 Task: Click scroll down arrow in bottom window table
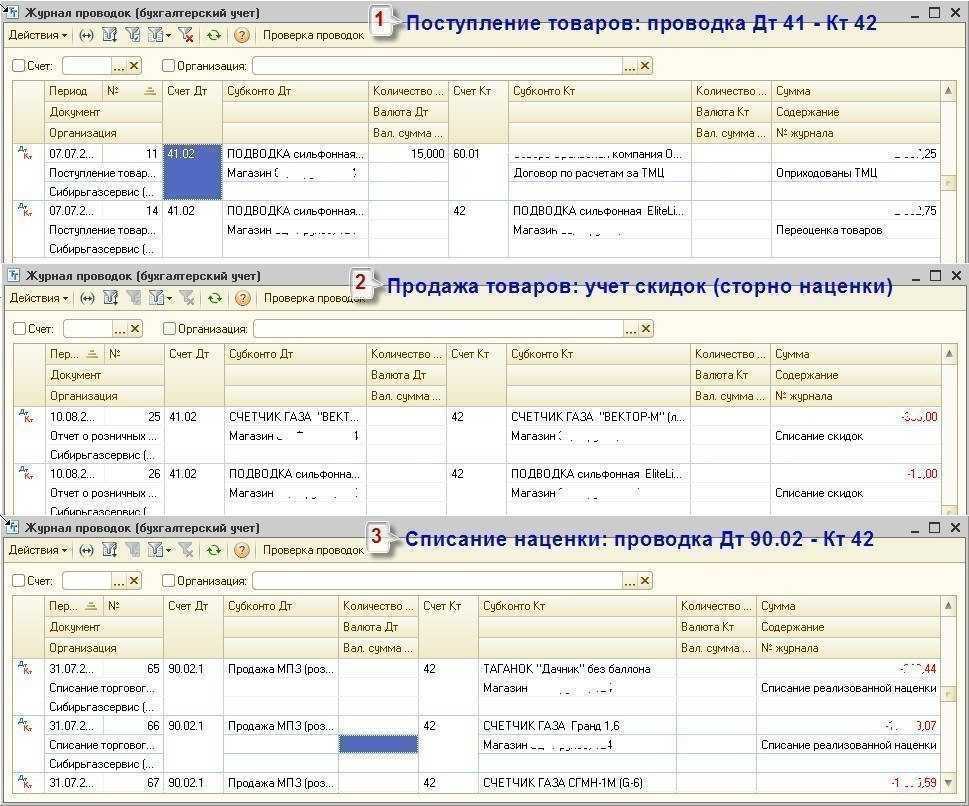[948, 783]
